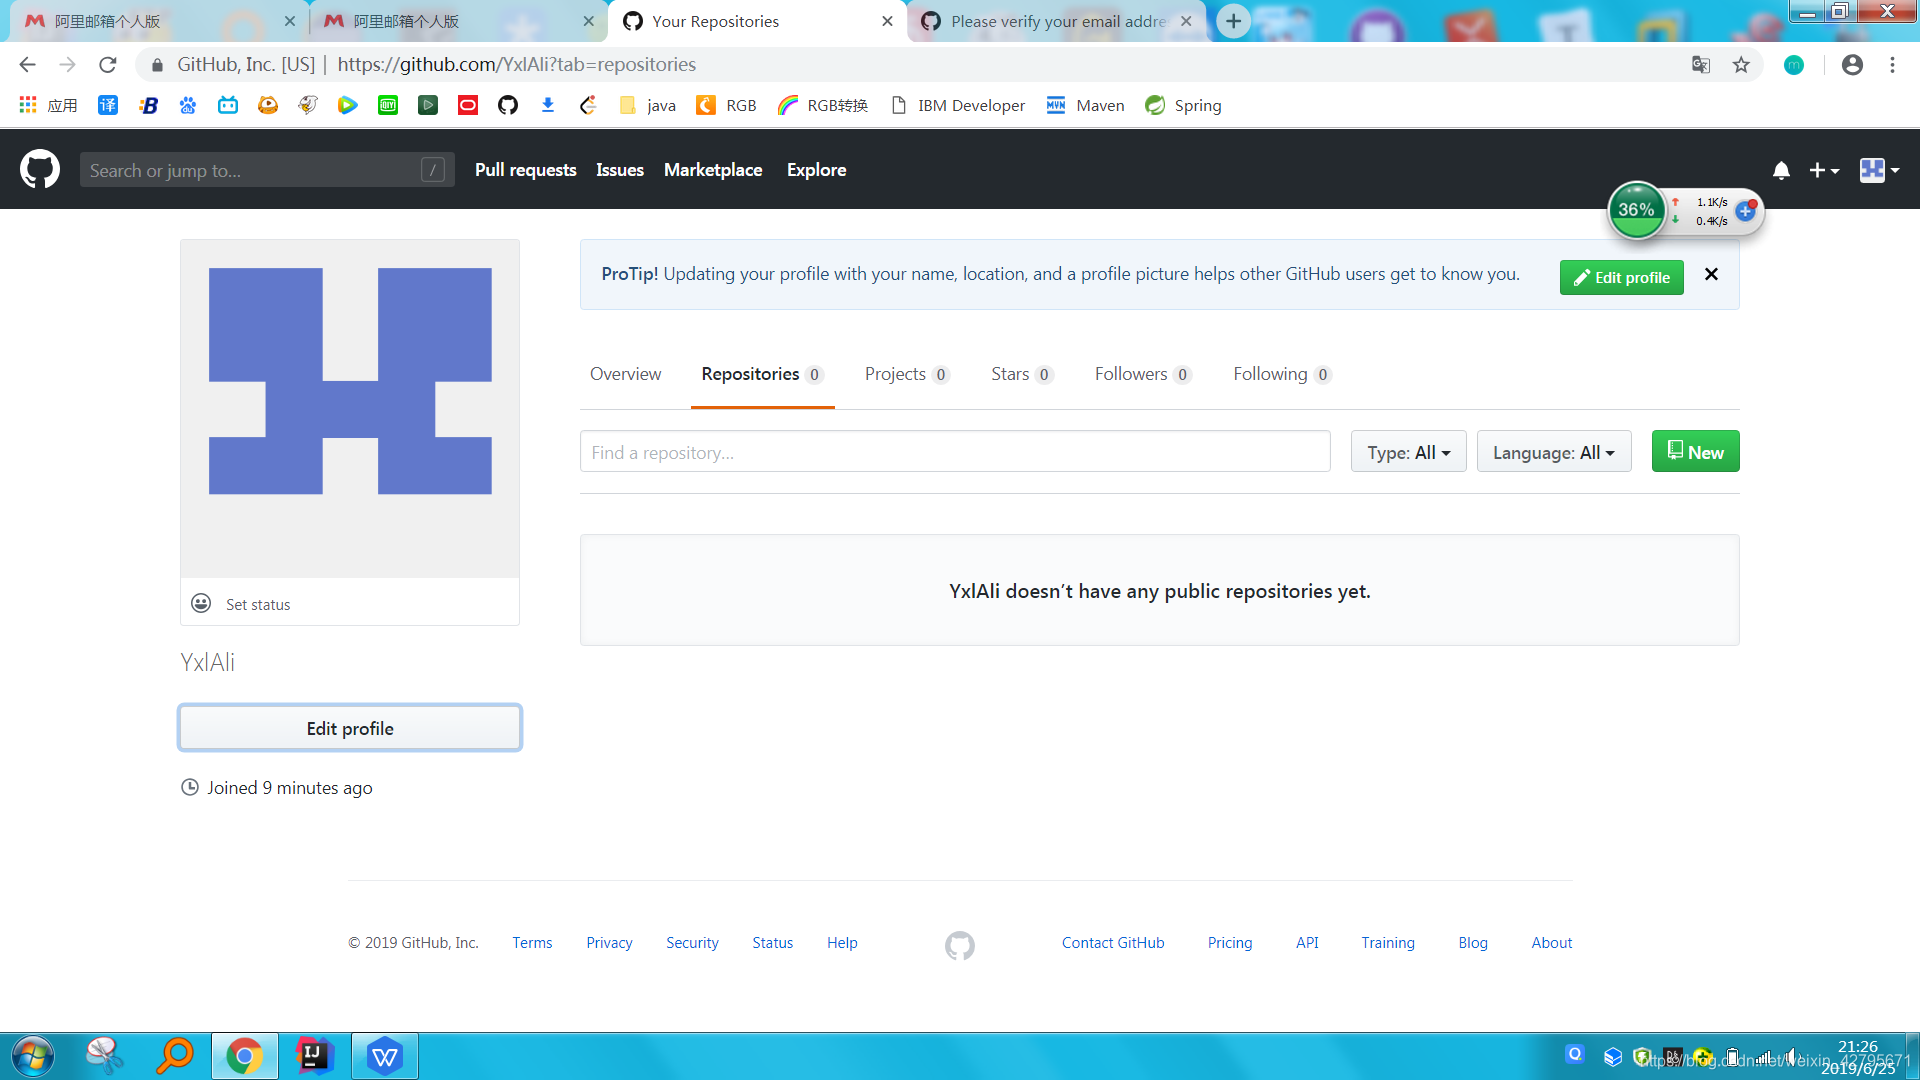Open the plus create-new dropdown in header
The width and height of the screenshot is (1920, 1080).
click(x=1824, y=171)
